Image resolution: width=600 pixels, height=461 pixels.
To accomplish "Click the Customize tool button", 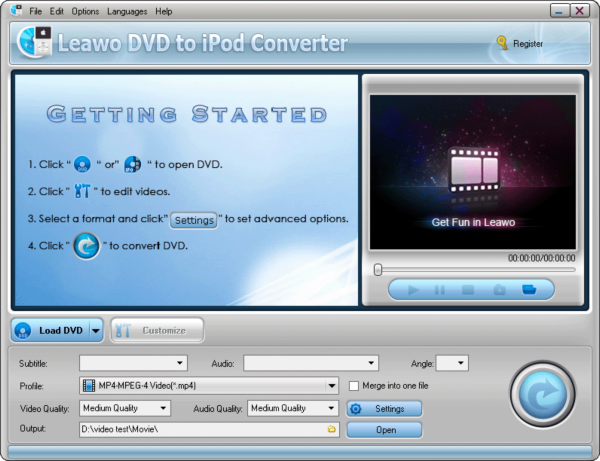I will (x=157, y=330).
